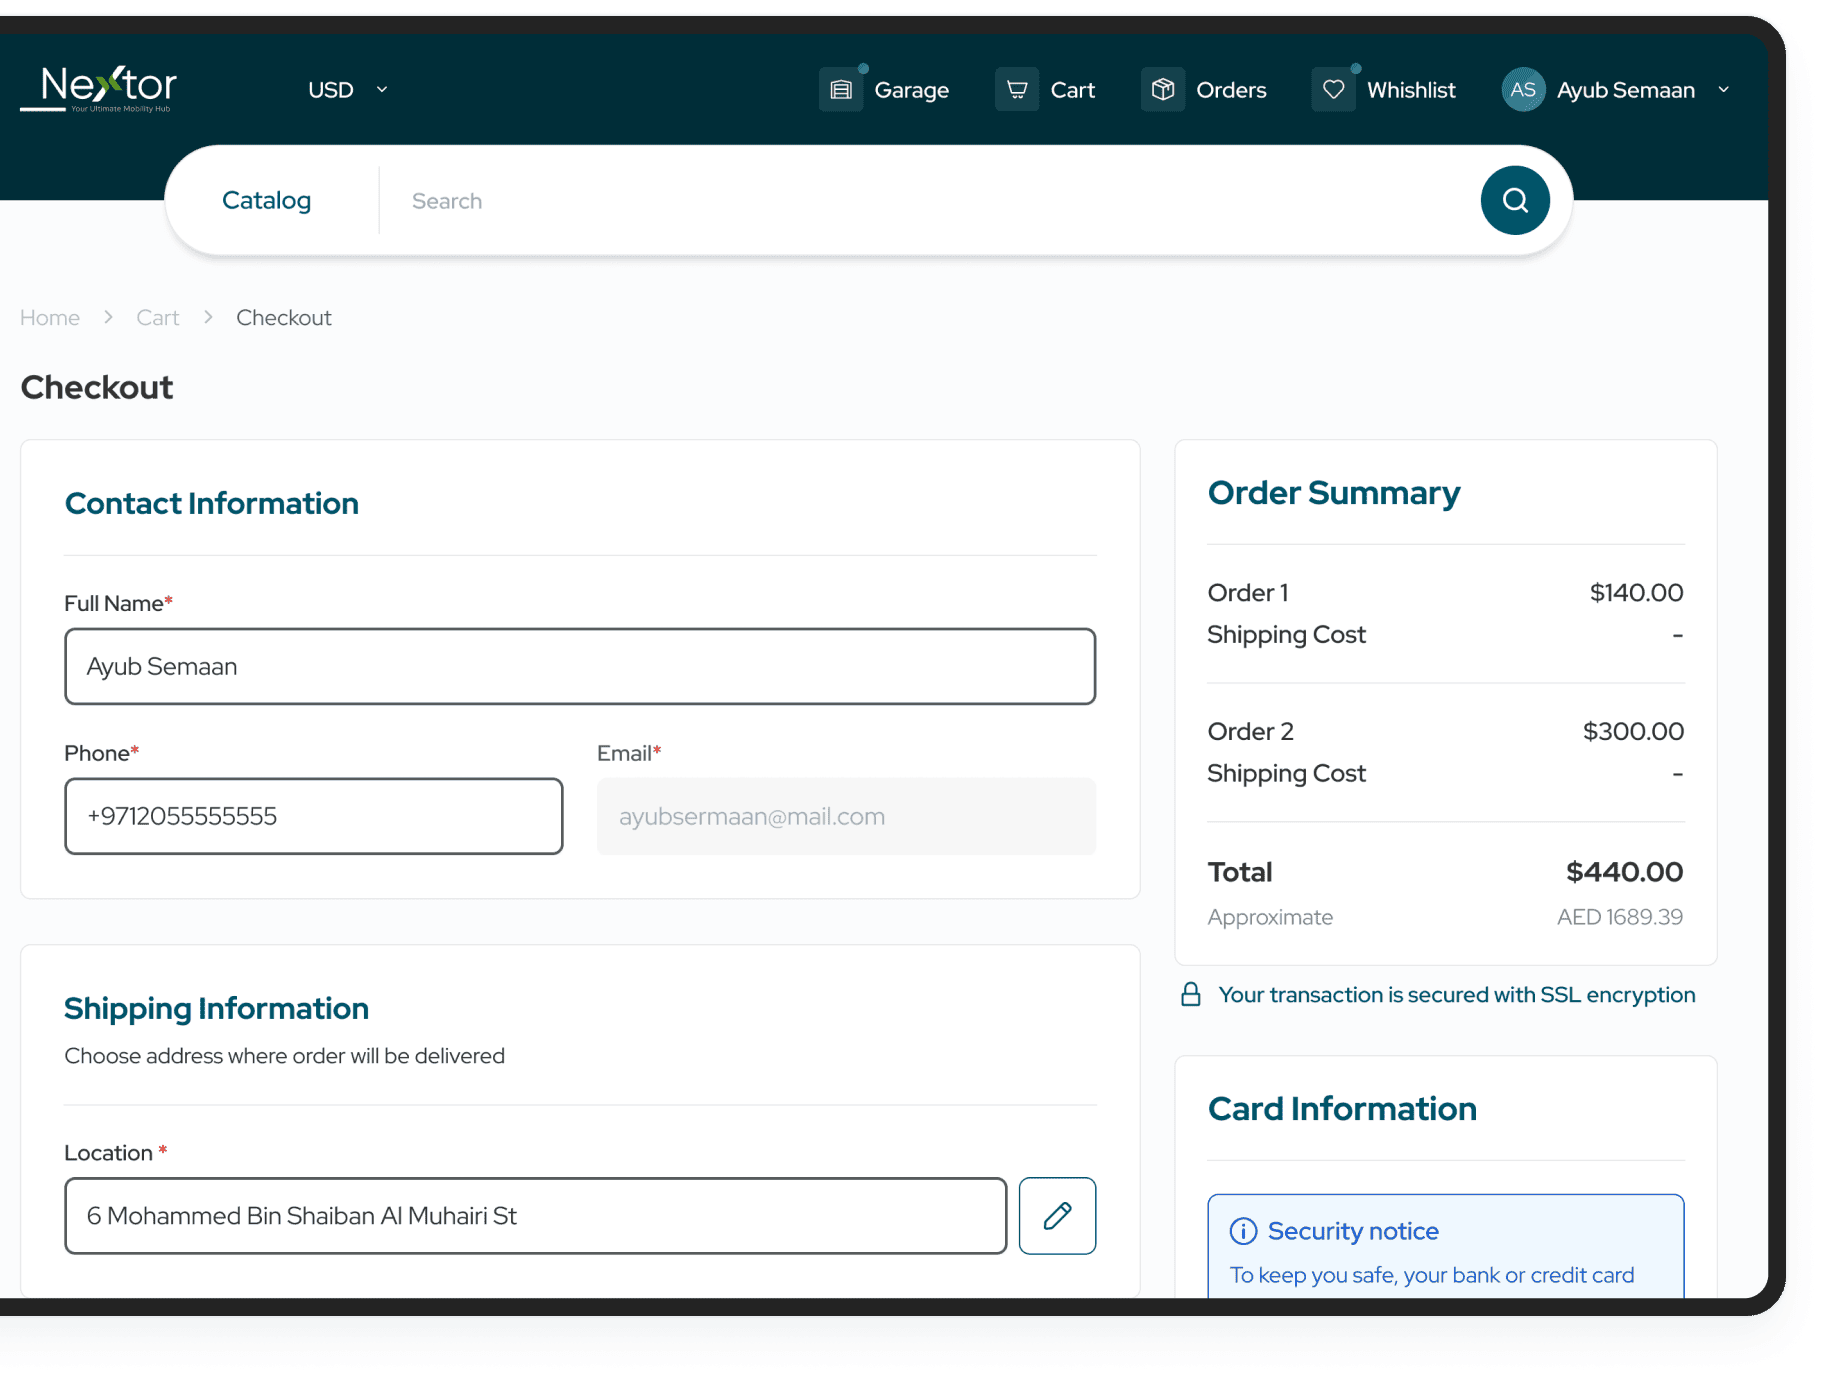This screenshot has width=1826, height=1380.
Task: Click the Order 1 $140.00 amount
Action: (x=1636, y=593)
